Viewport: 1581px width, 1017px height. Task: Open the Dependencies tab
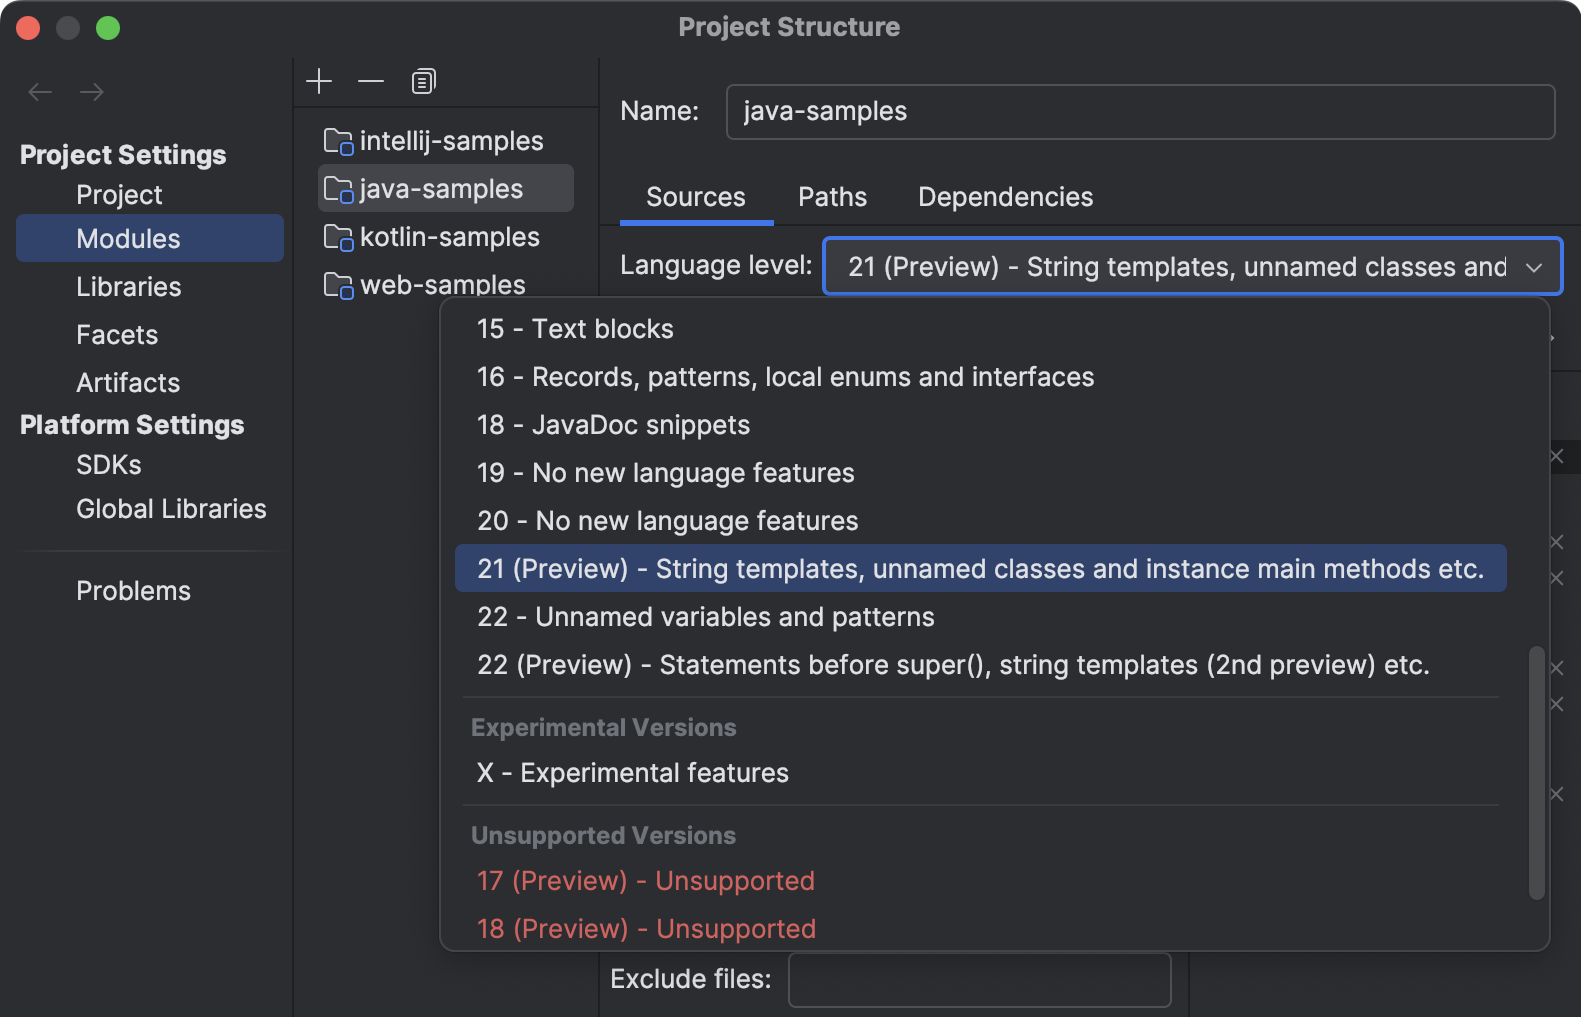click(1005, 197)
